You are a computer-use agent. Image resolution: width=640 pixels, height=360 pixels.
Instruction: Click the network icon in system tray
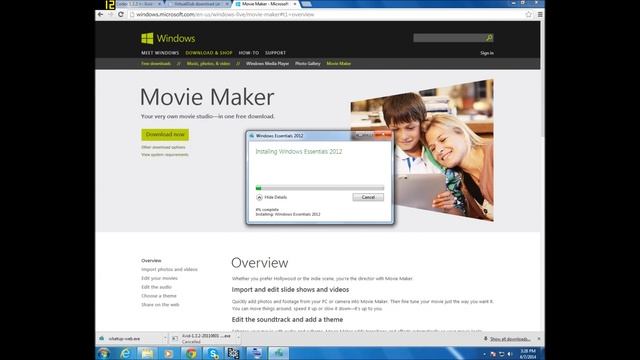[x=501, y=354]
